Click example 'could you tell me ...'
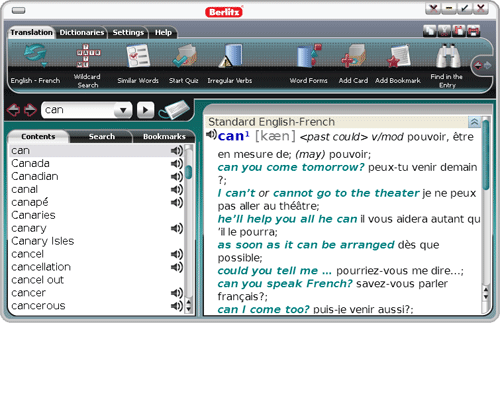This screenshot has height=405, width=500. [x=275, y=271]
